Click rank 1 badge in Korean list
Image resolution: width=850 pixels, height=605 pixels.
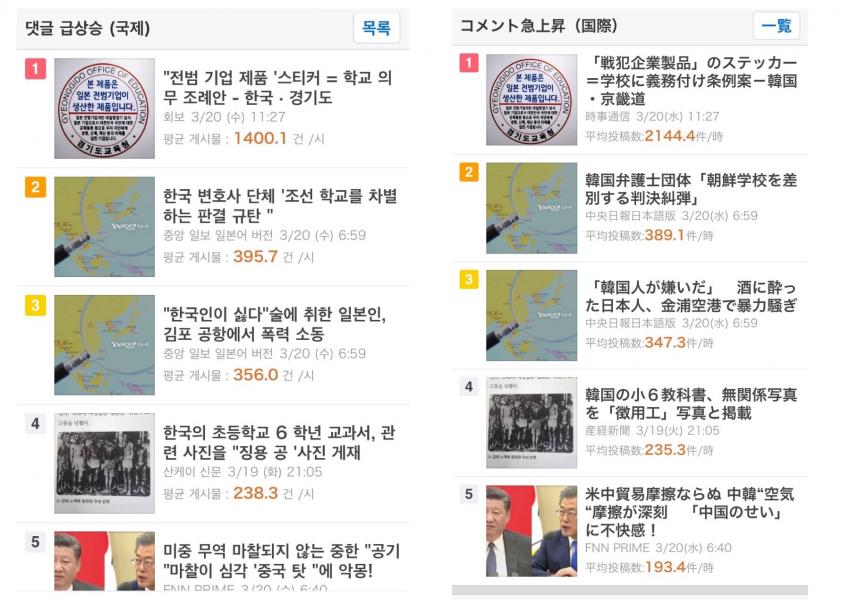[x=35, y=69]
